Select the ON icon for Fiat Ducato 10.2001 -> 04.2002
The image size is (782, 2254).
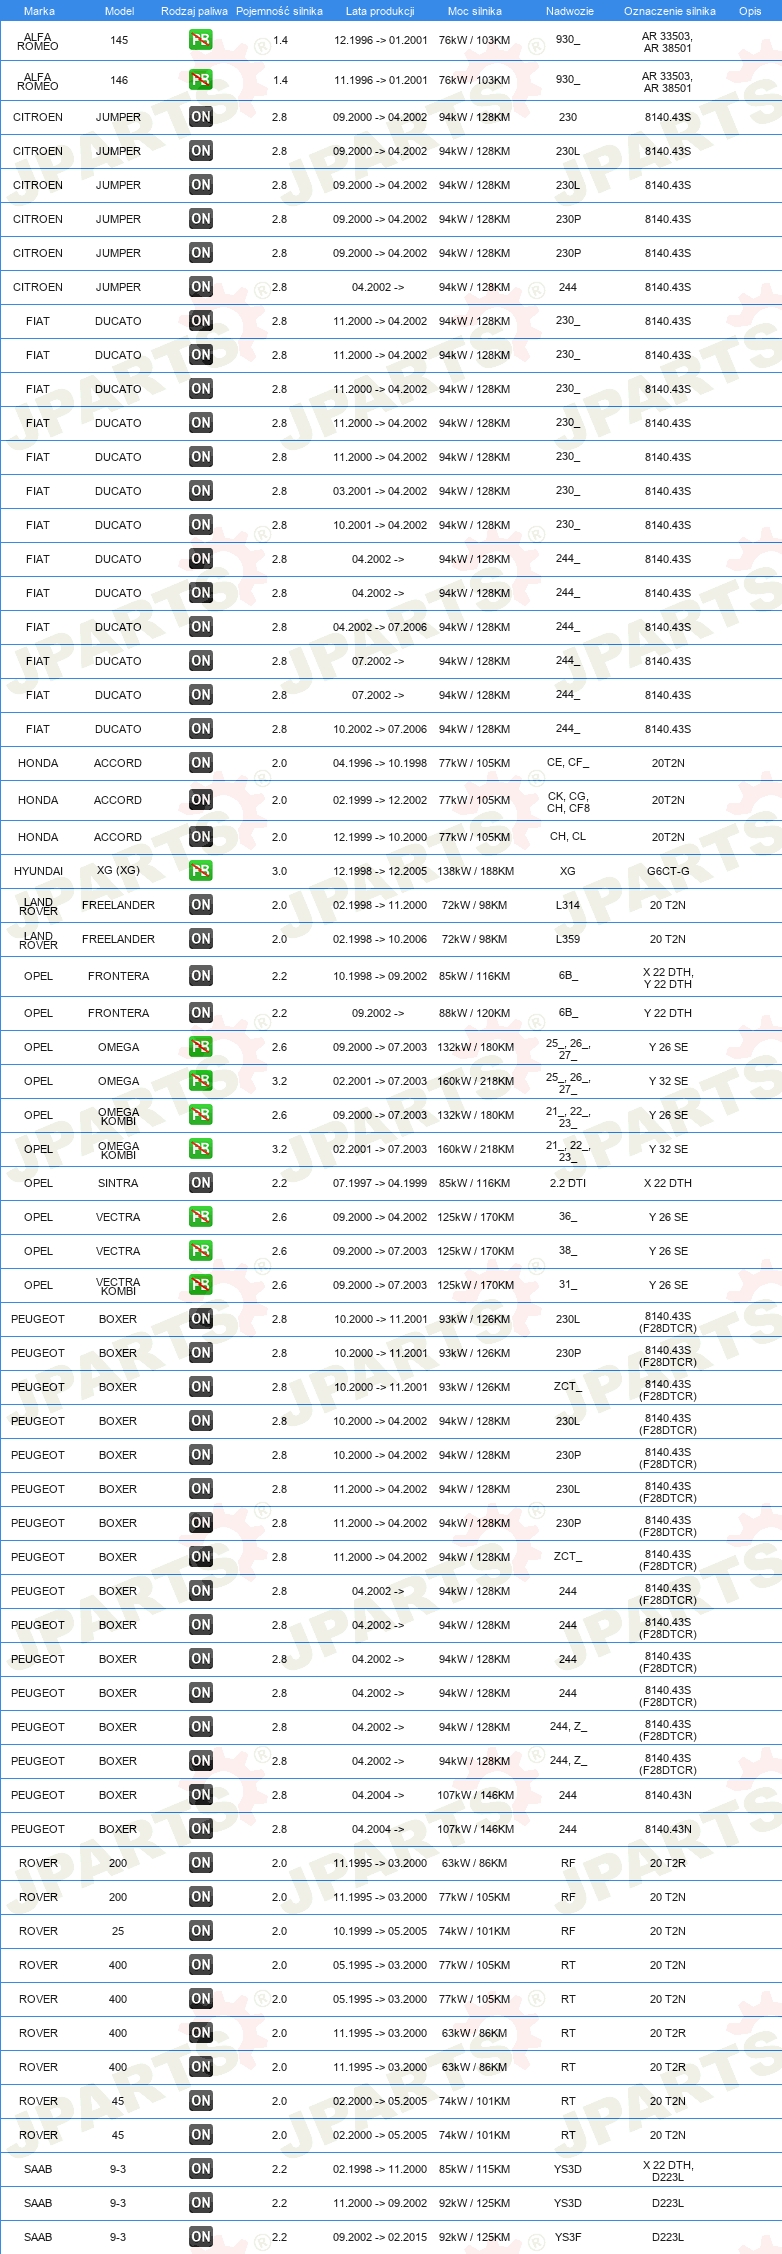click(x=200, y=525)
